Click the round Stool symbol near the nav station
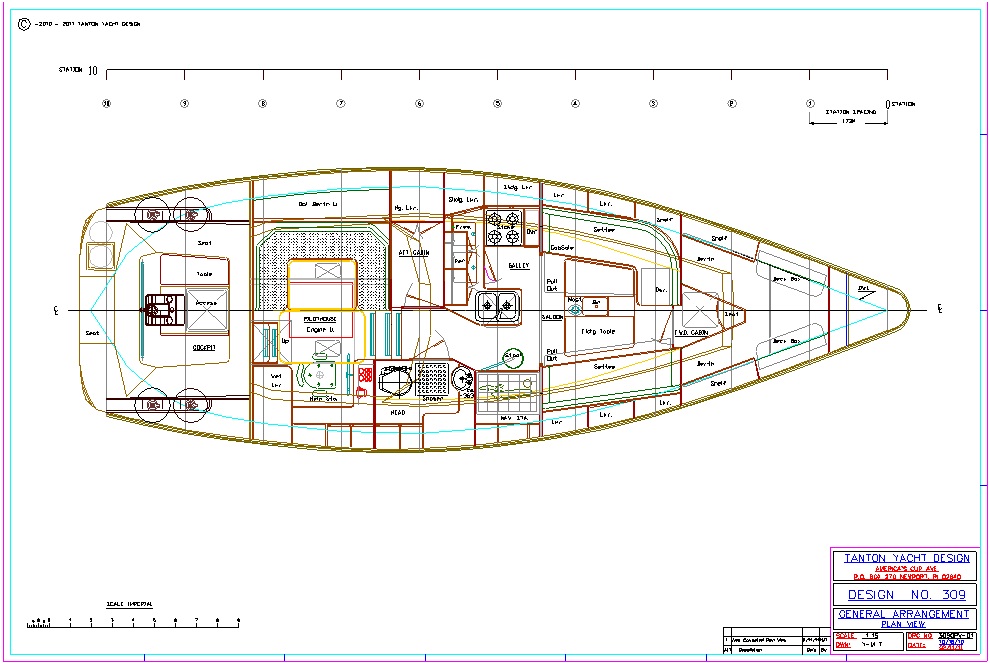This screenshot has width=990, height=663. [513, 356]
